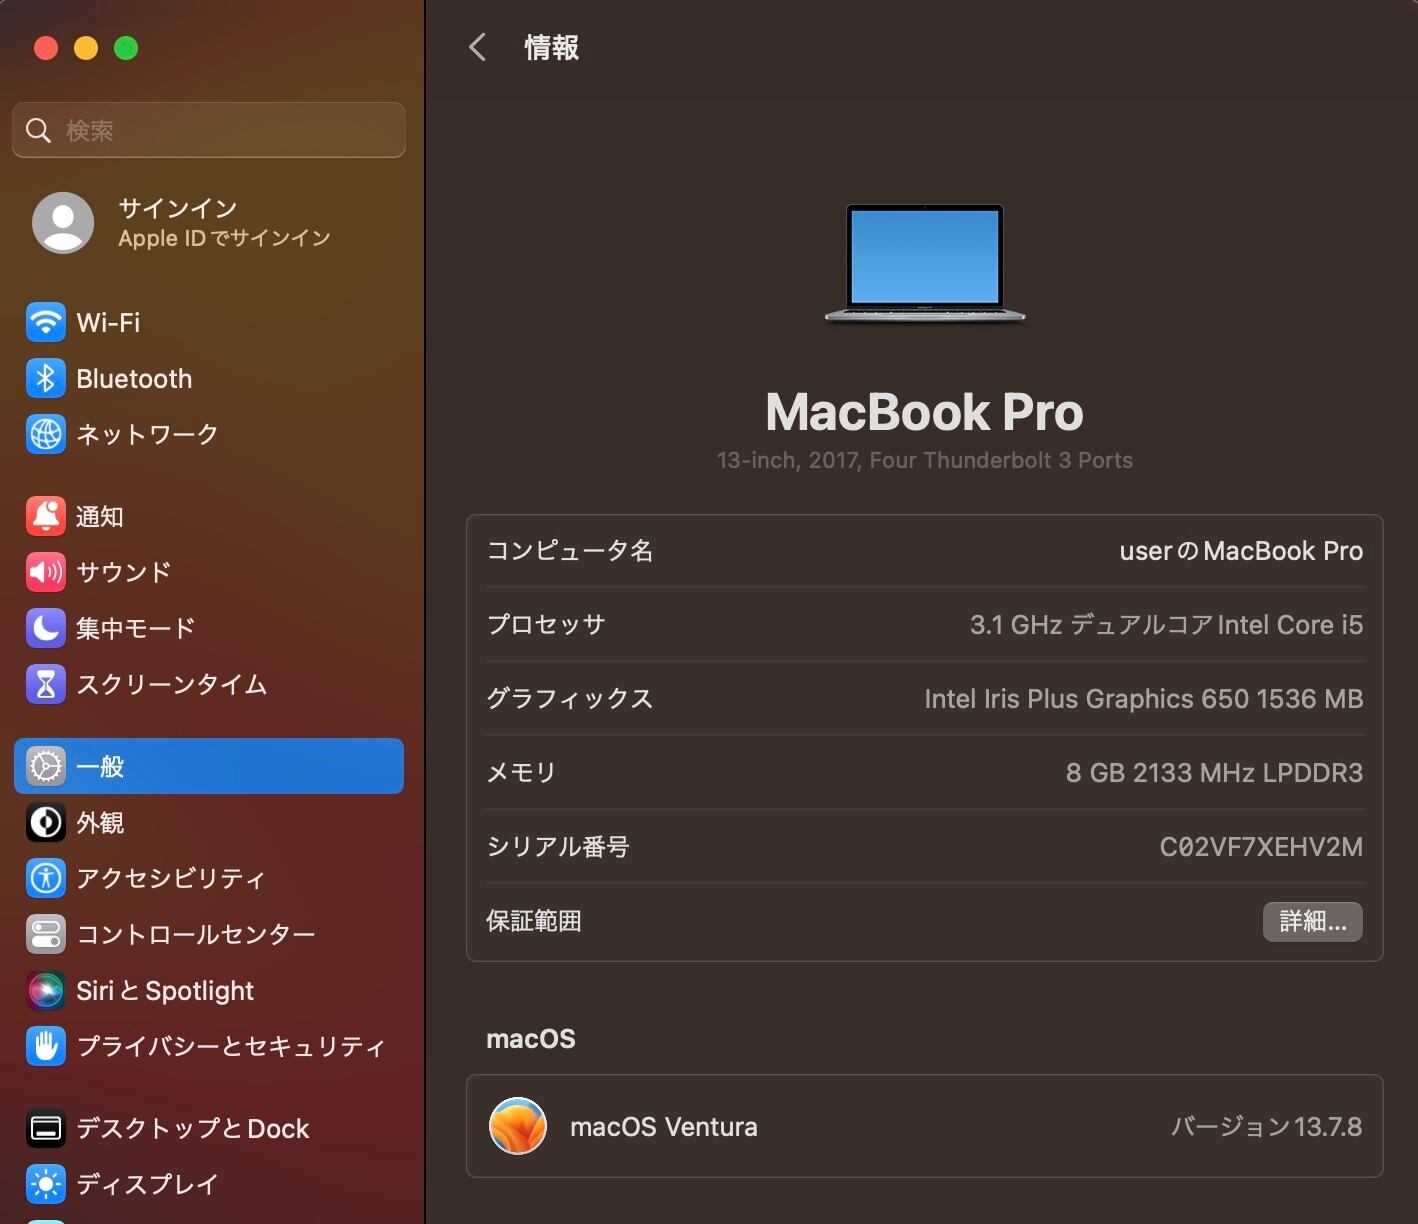The height and width of the screenshot is (1224, 1418).
Task: Click the プロセッサ row label
Action: point(546,625)
